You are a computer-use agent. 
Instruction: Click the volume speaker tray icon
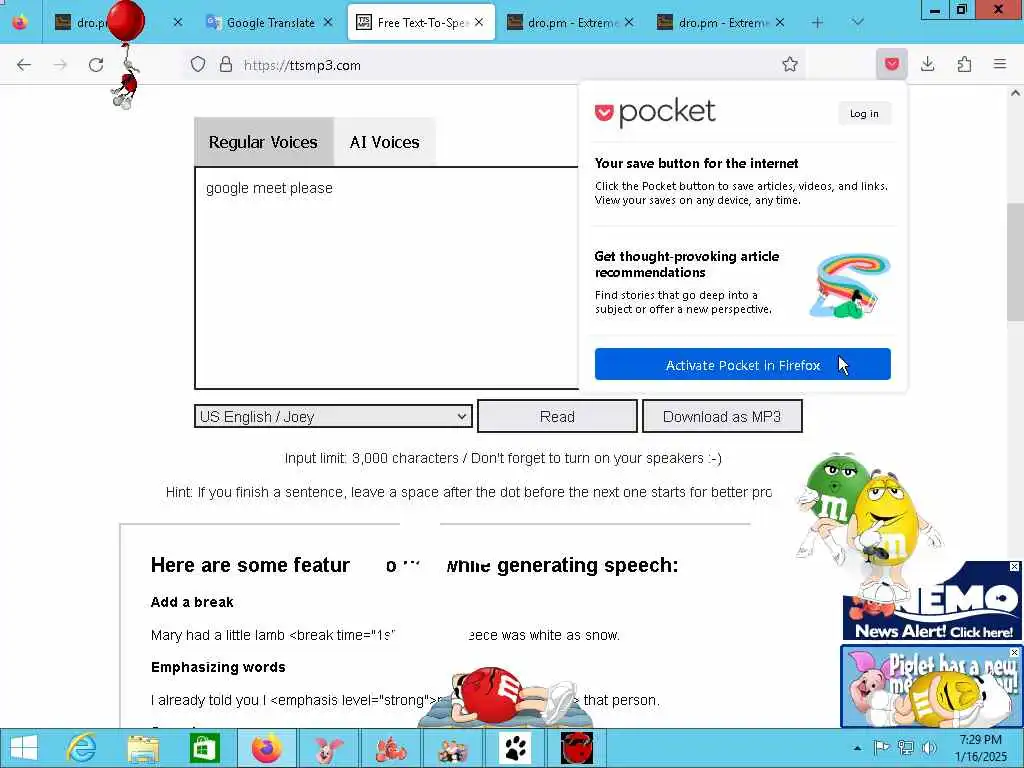pyautogui.click(x=929, y=748)
